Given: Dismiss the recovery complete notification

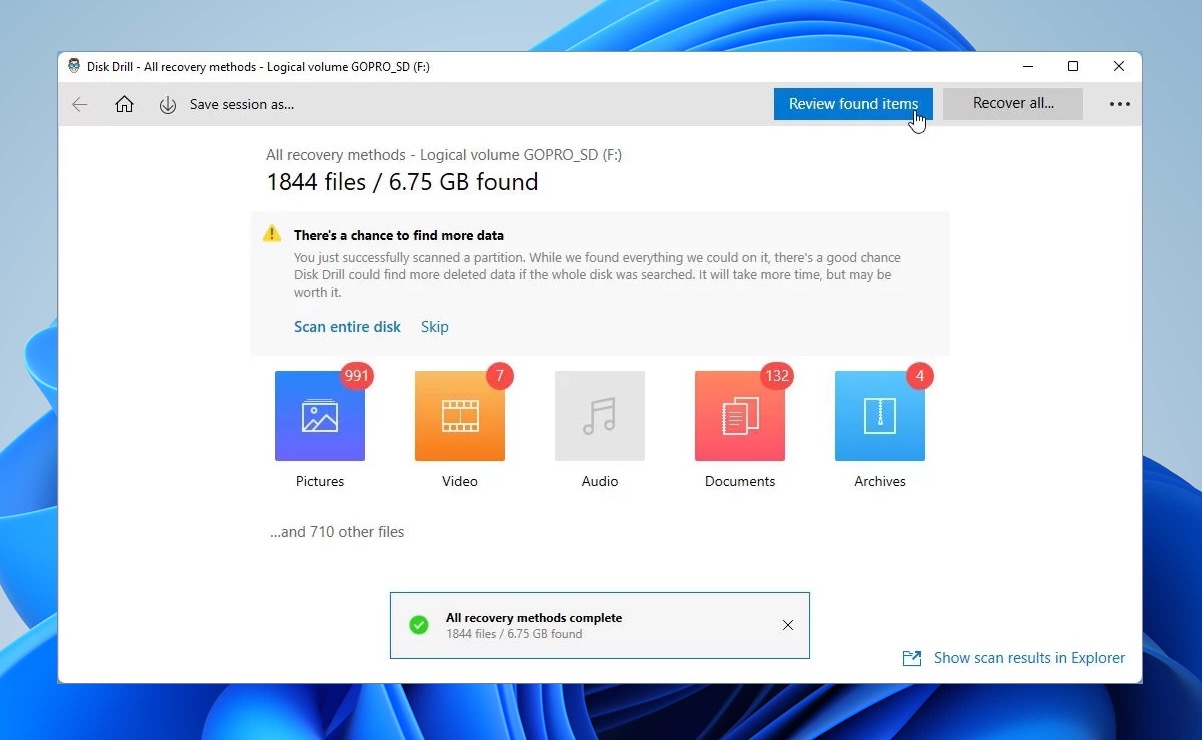Looking at the screenshot, I should (x=788, y=625).
